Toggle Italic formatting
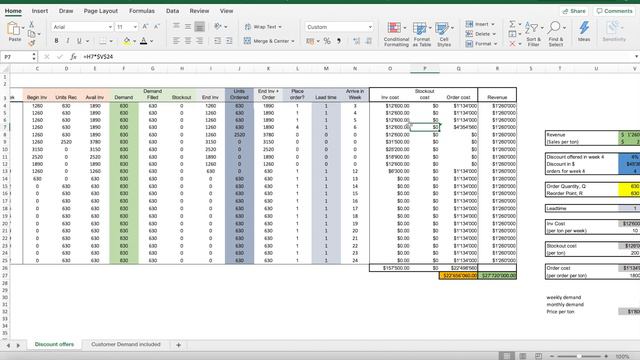Image resolution: width=640 pixels, height=360 pixels. (67, 41)
